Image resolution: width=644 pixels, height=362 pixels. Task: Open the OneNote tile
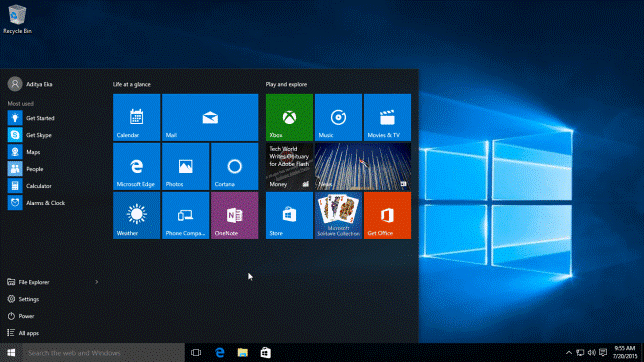pyautogui.click(x=235, y=215)
